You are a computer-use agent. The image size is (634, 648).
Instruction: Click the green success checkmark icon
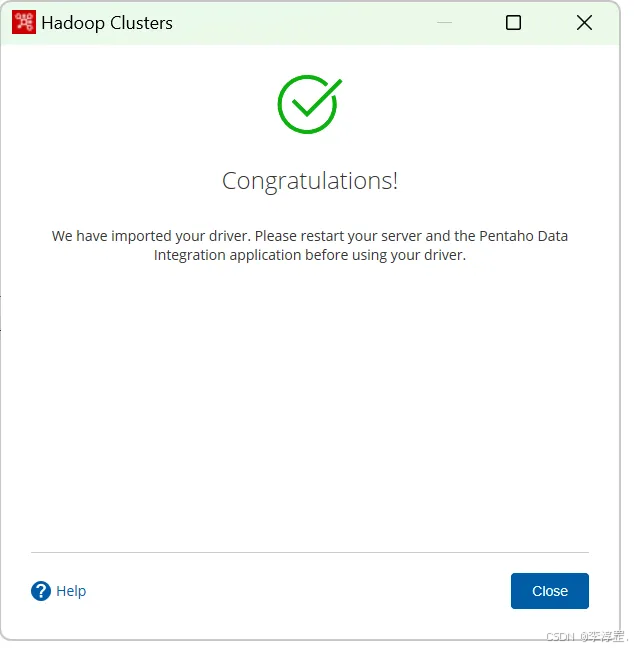311,105
